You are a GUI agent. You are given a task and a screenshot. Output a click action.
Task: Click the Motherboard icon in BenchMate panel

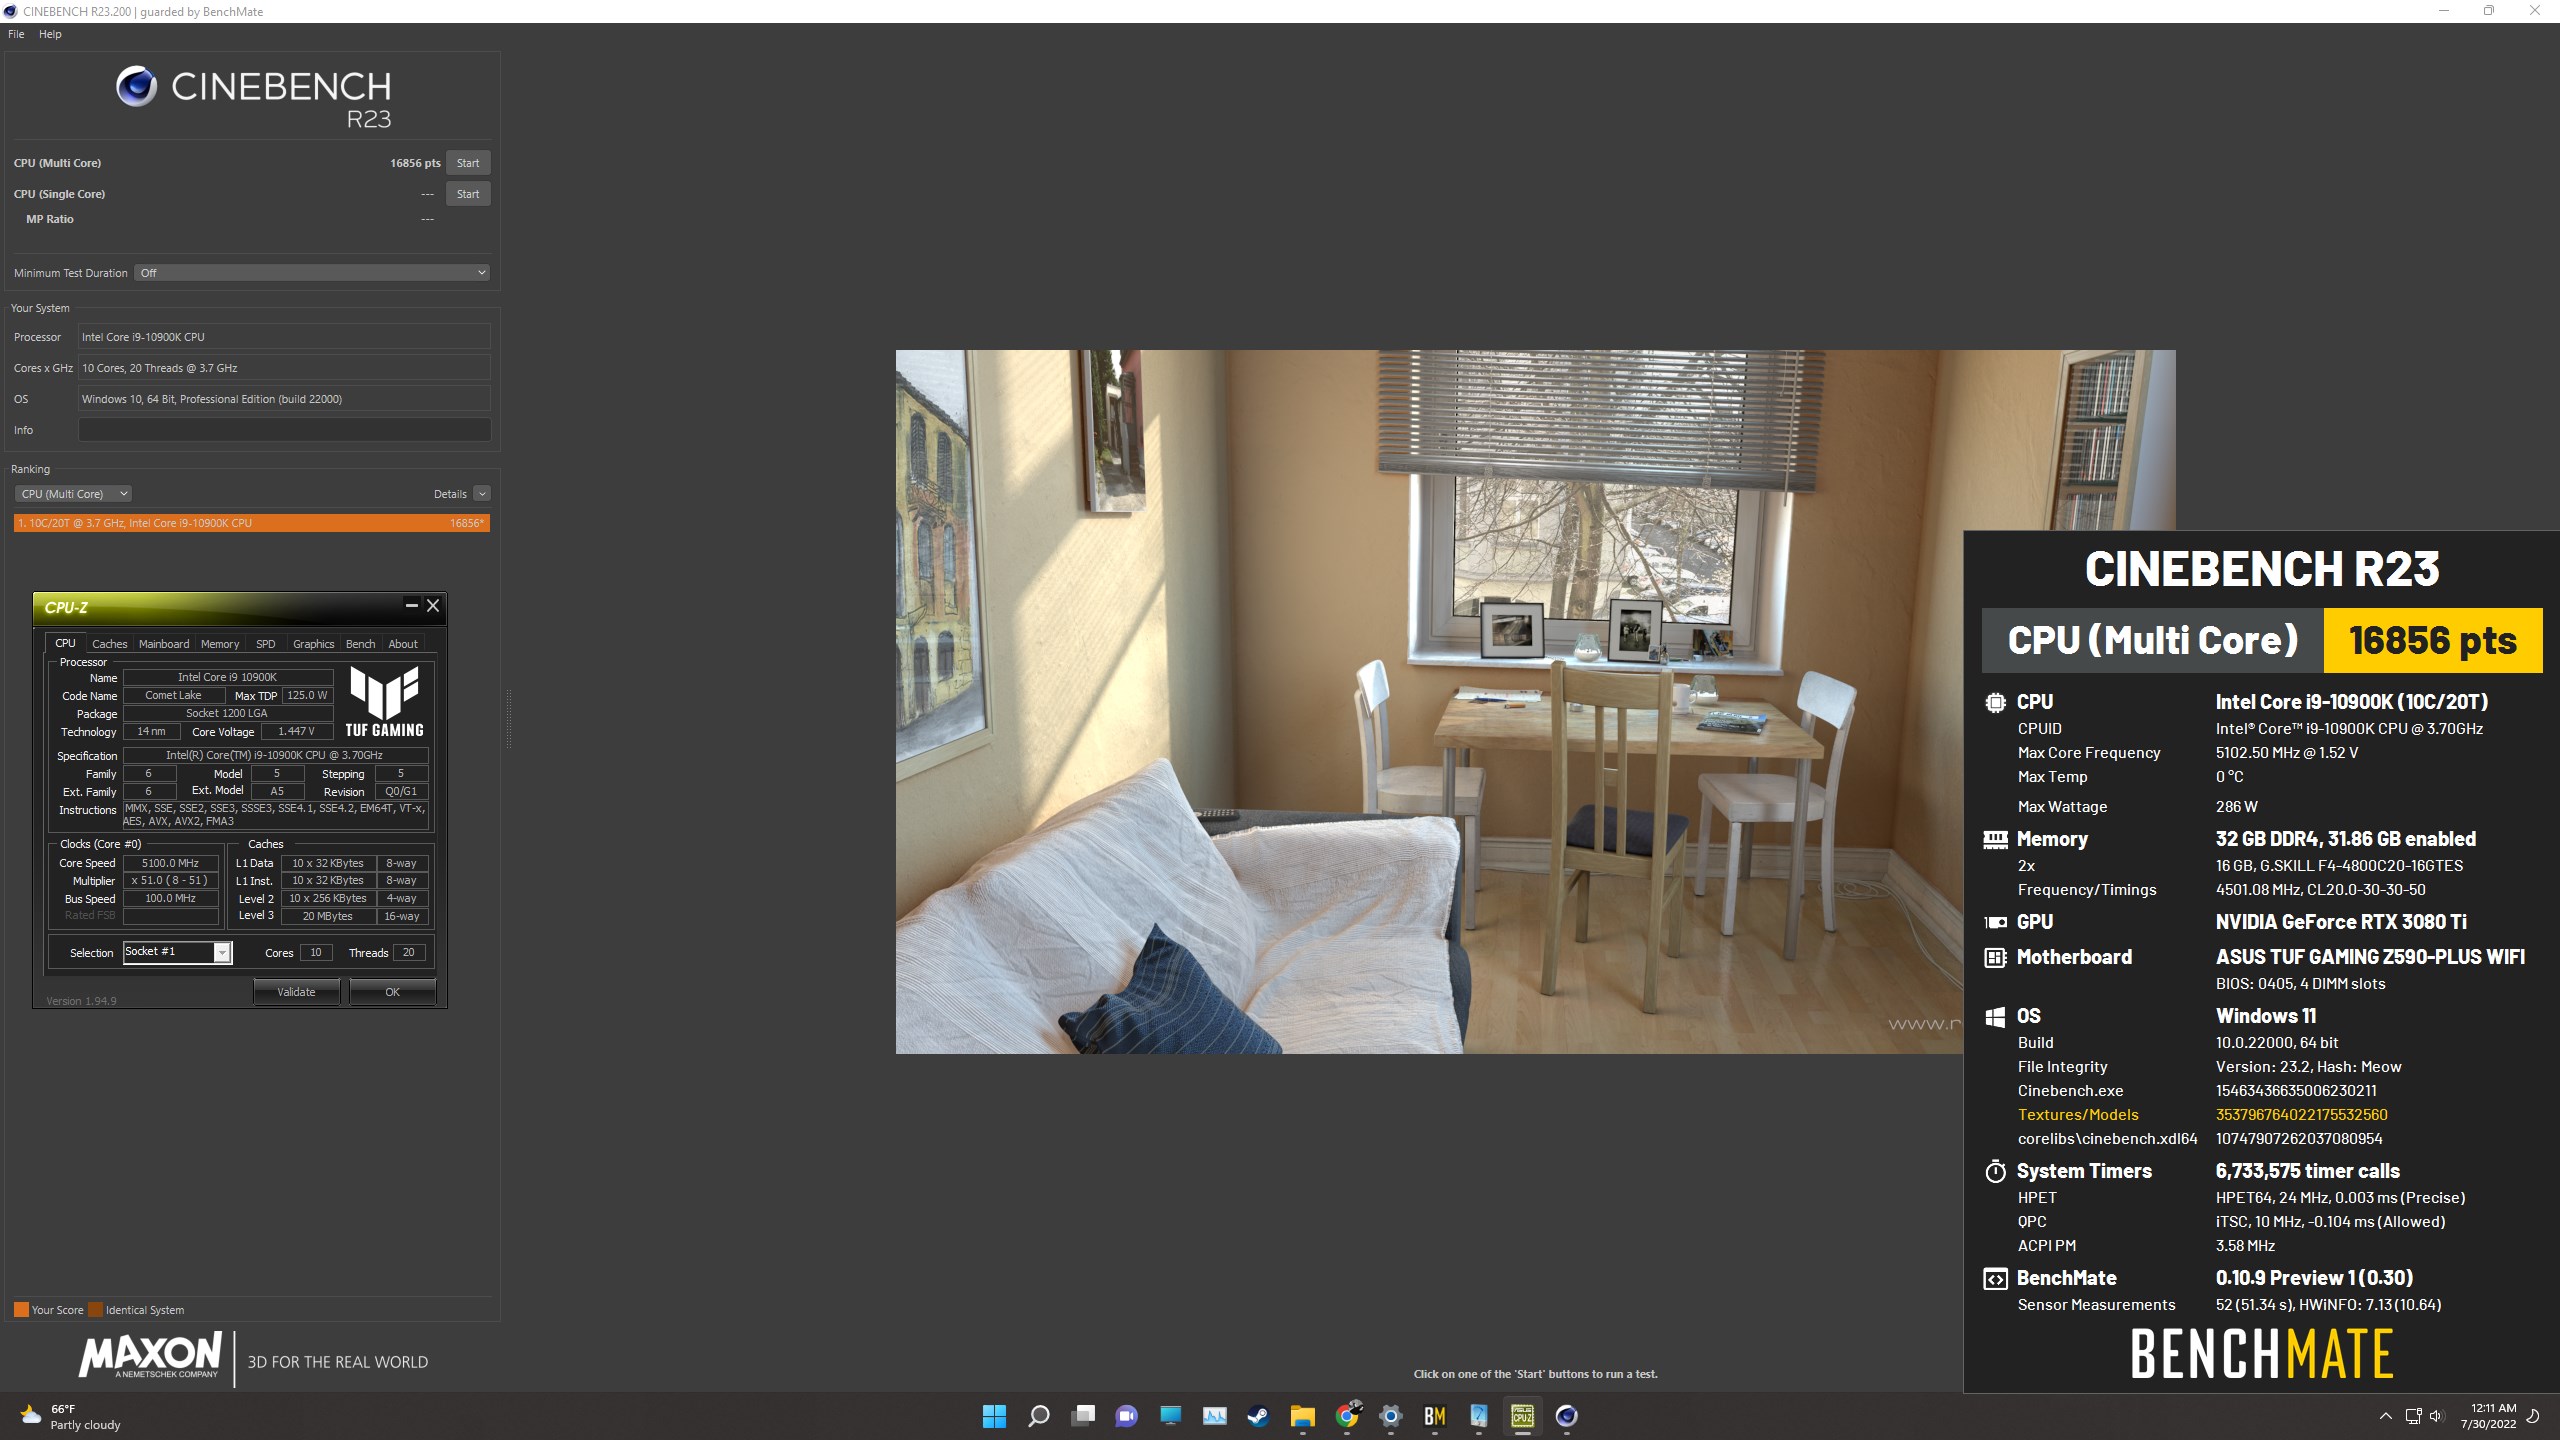[x=1995, y=957]
